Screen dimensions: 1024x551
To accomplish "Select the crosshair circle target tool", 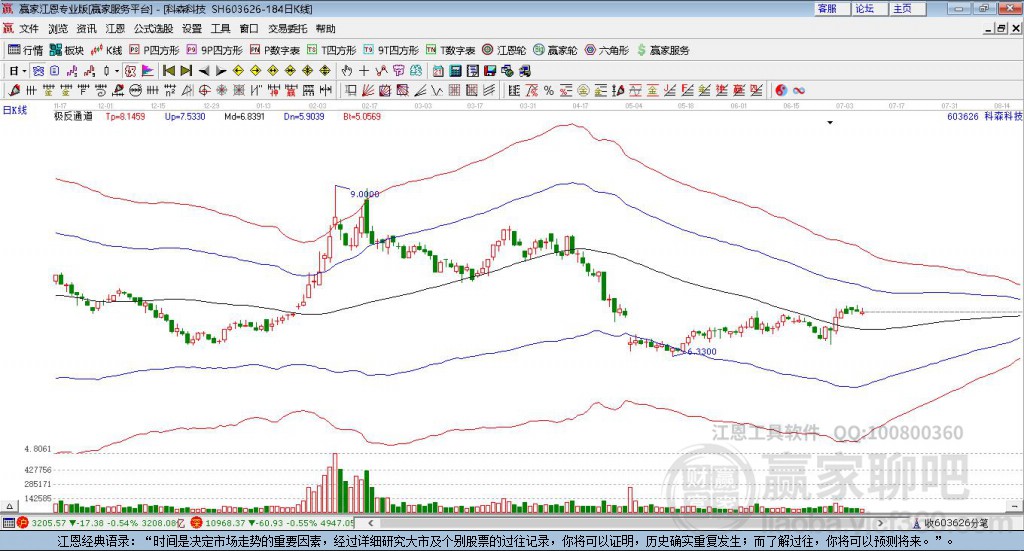I will [x=204, y=90].
